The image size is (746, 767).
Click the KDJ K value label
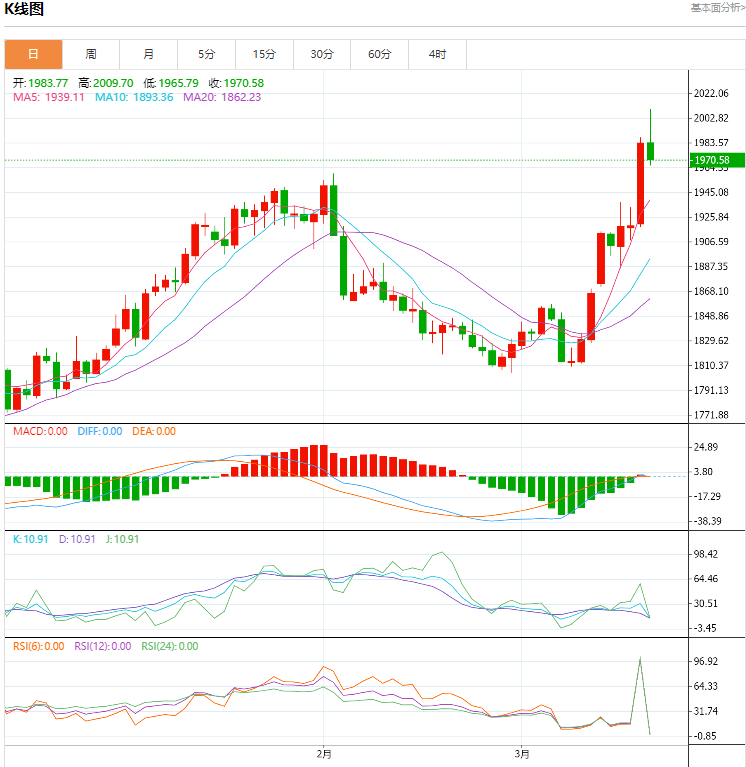(30, 539)
